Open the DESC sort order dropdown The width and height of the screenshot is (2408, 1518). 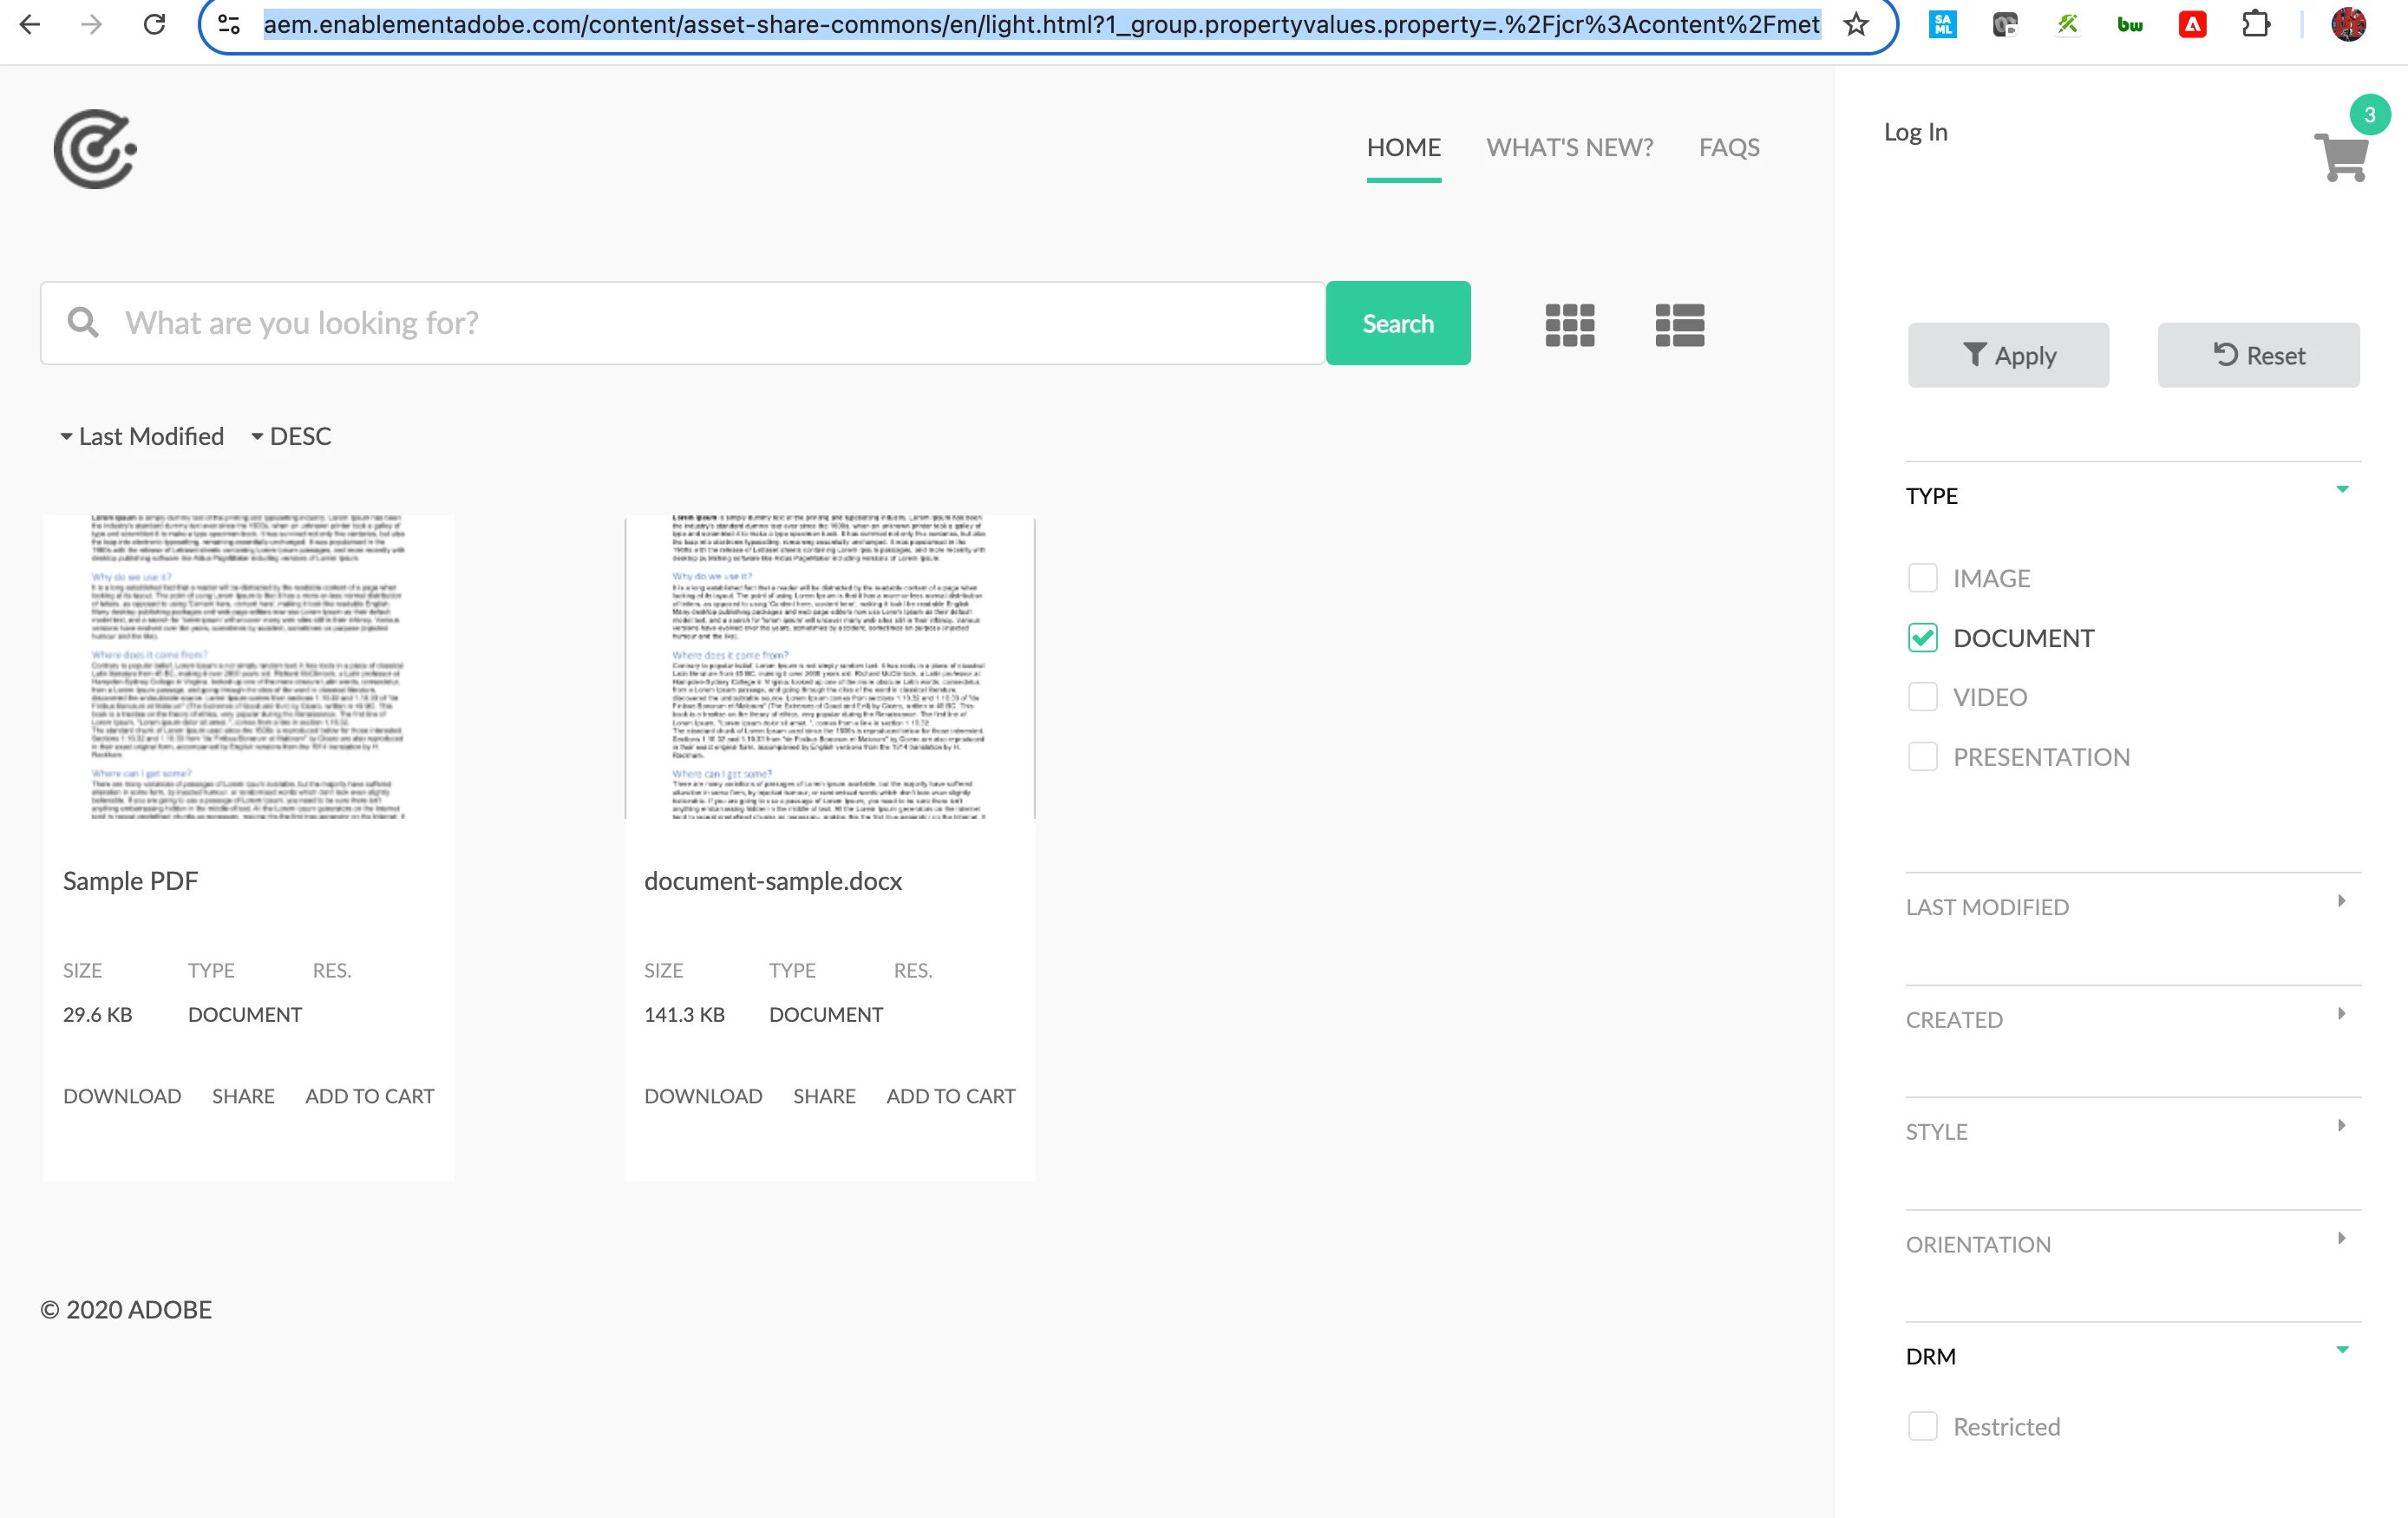point(291,436)
